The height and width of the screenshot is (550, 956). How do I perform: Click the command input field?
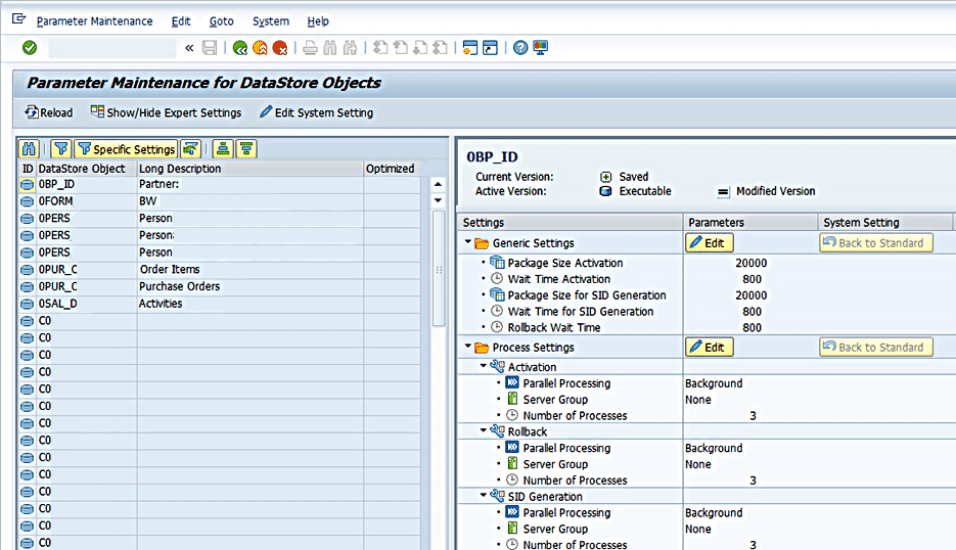pos(112,48)
